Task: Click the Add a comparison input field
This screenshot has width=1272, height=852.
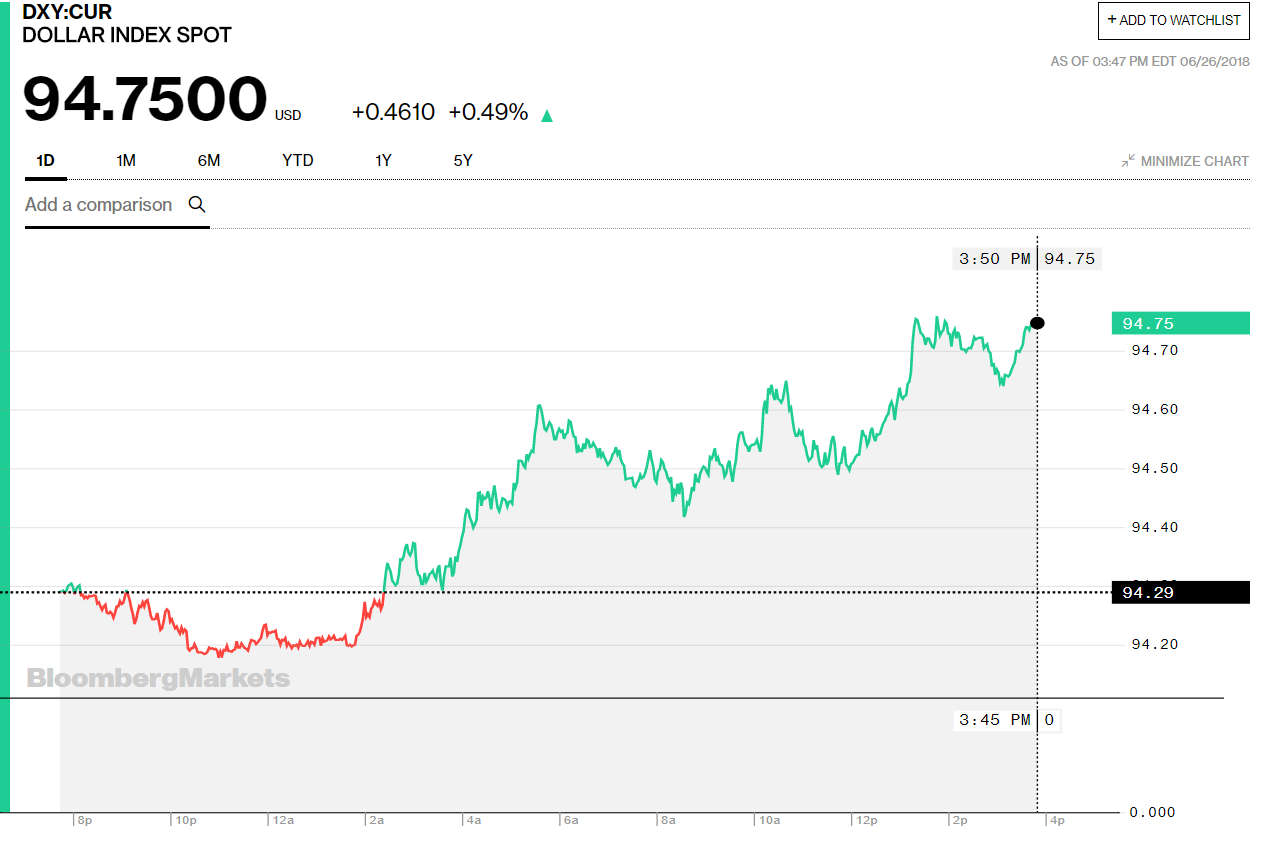Action: [97, 204]
